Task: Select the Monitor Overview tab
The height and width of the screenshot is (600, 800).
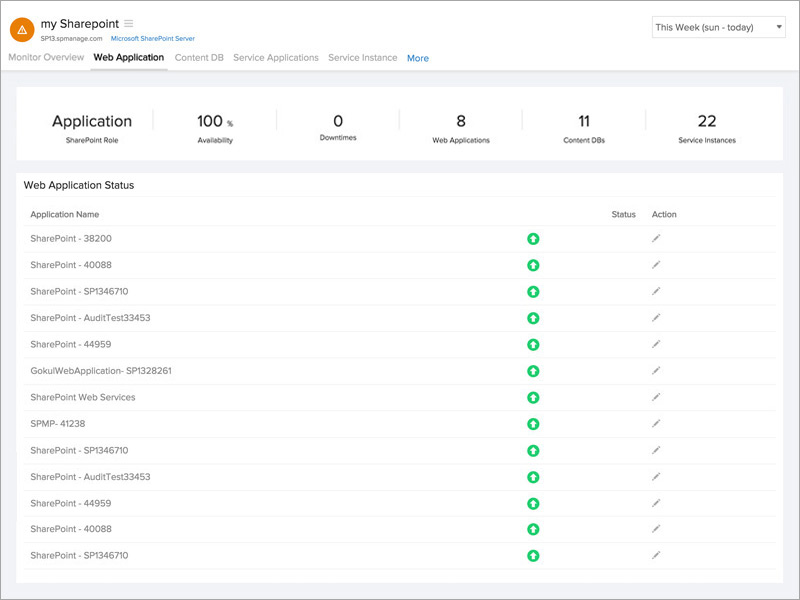Action: pos(46,58)
